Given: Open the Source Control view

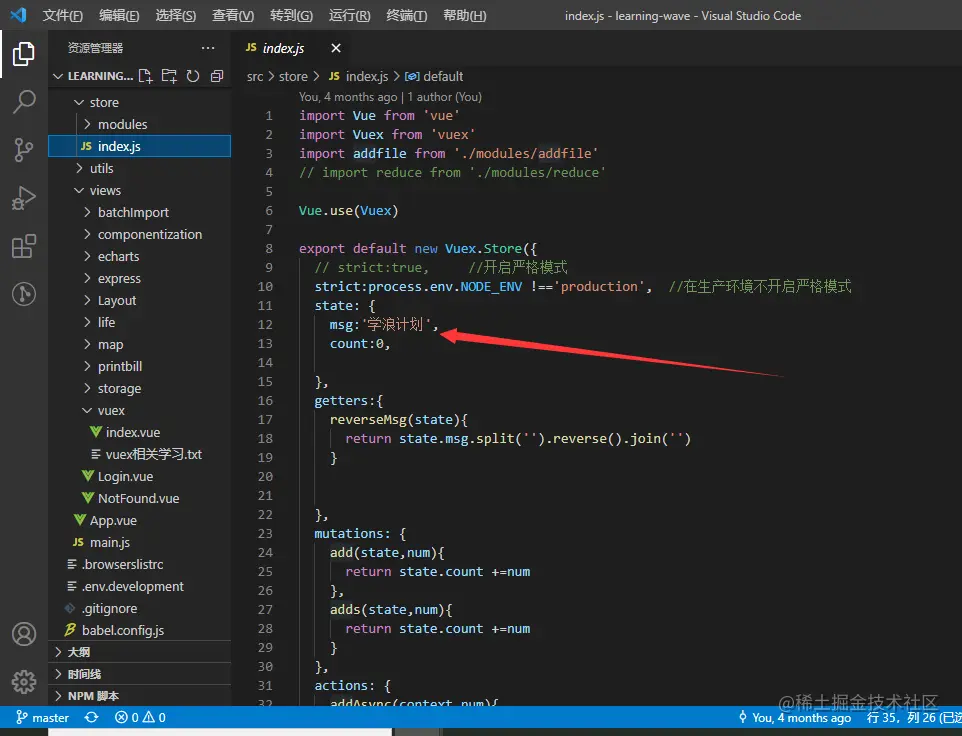Looking at the screenshot, I should 23,150.
